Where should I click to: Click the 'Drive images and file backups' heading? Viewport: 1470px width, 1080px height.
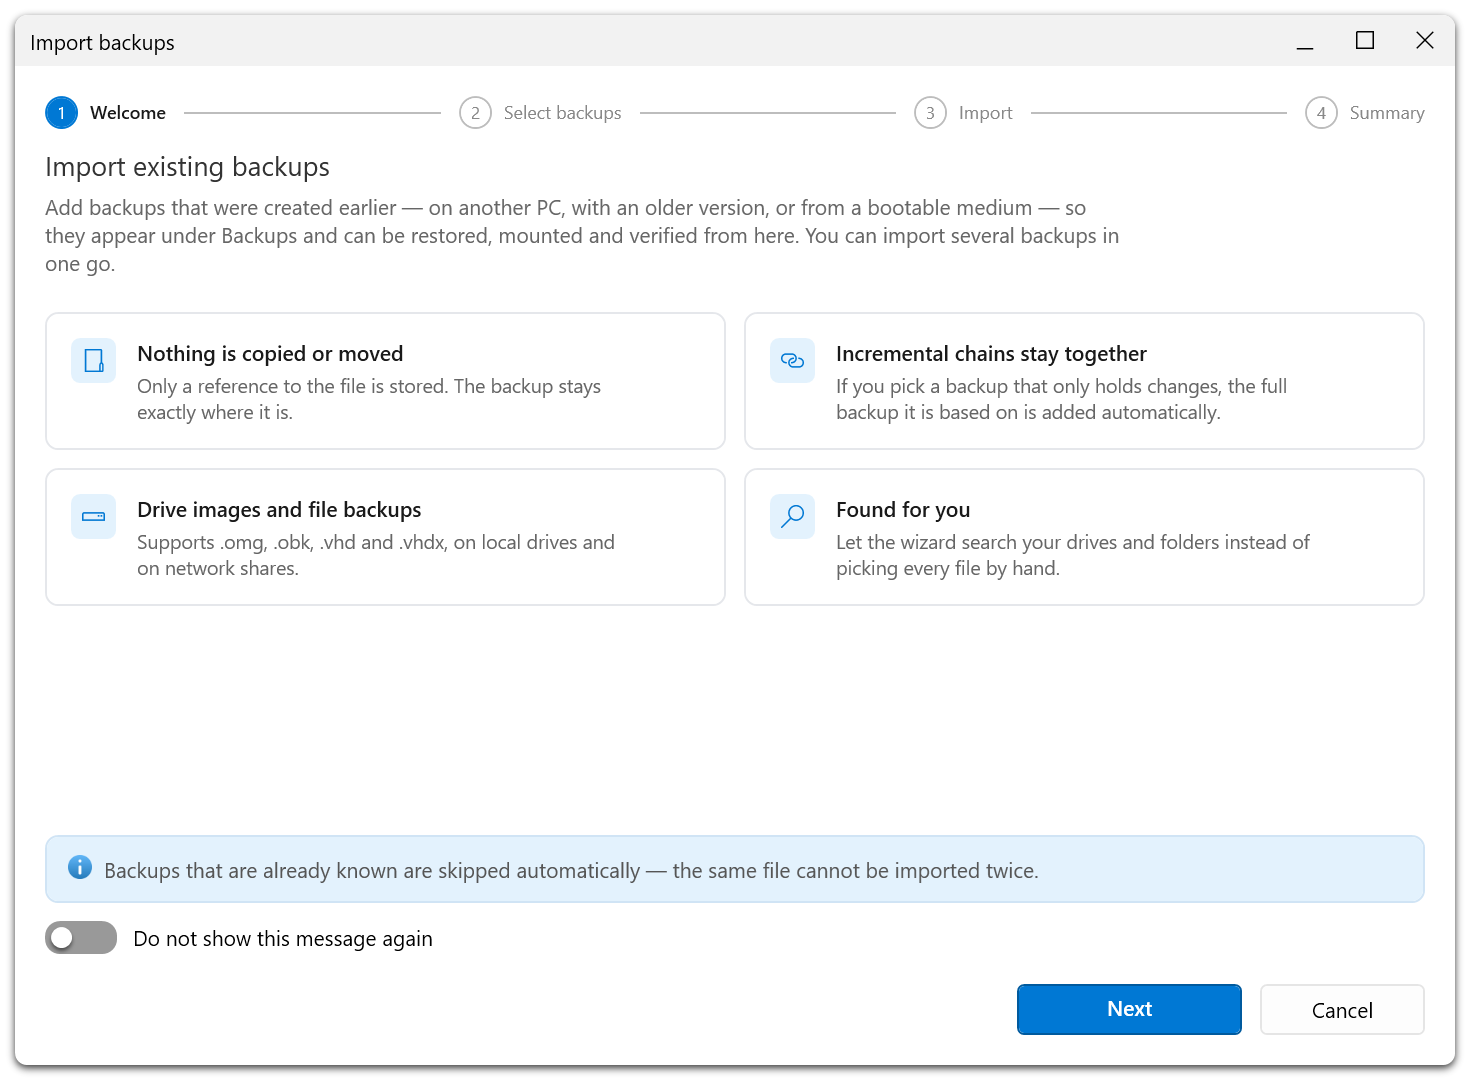[x=279, y=510]
